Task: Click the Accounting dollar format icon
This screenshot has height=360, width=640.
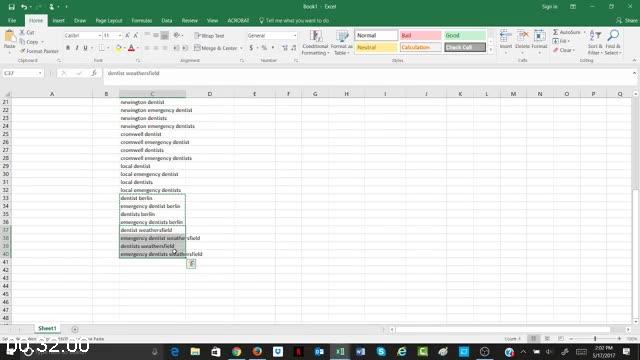Action: pos(251,48)
